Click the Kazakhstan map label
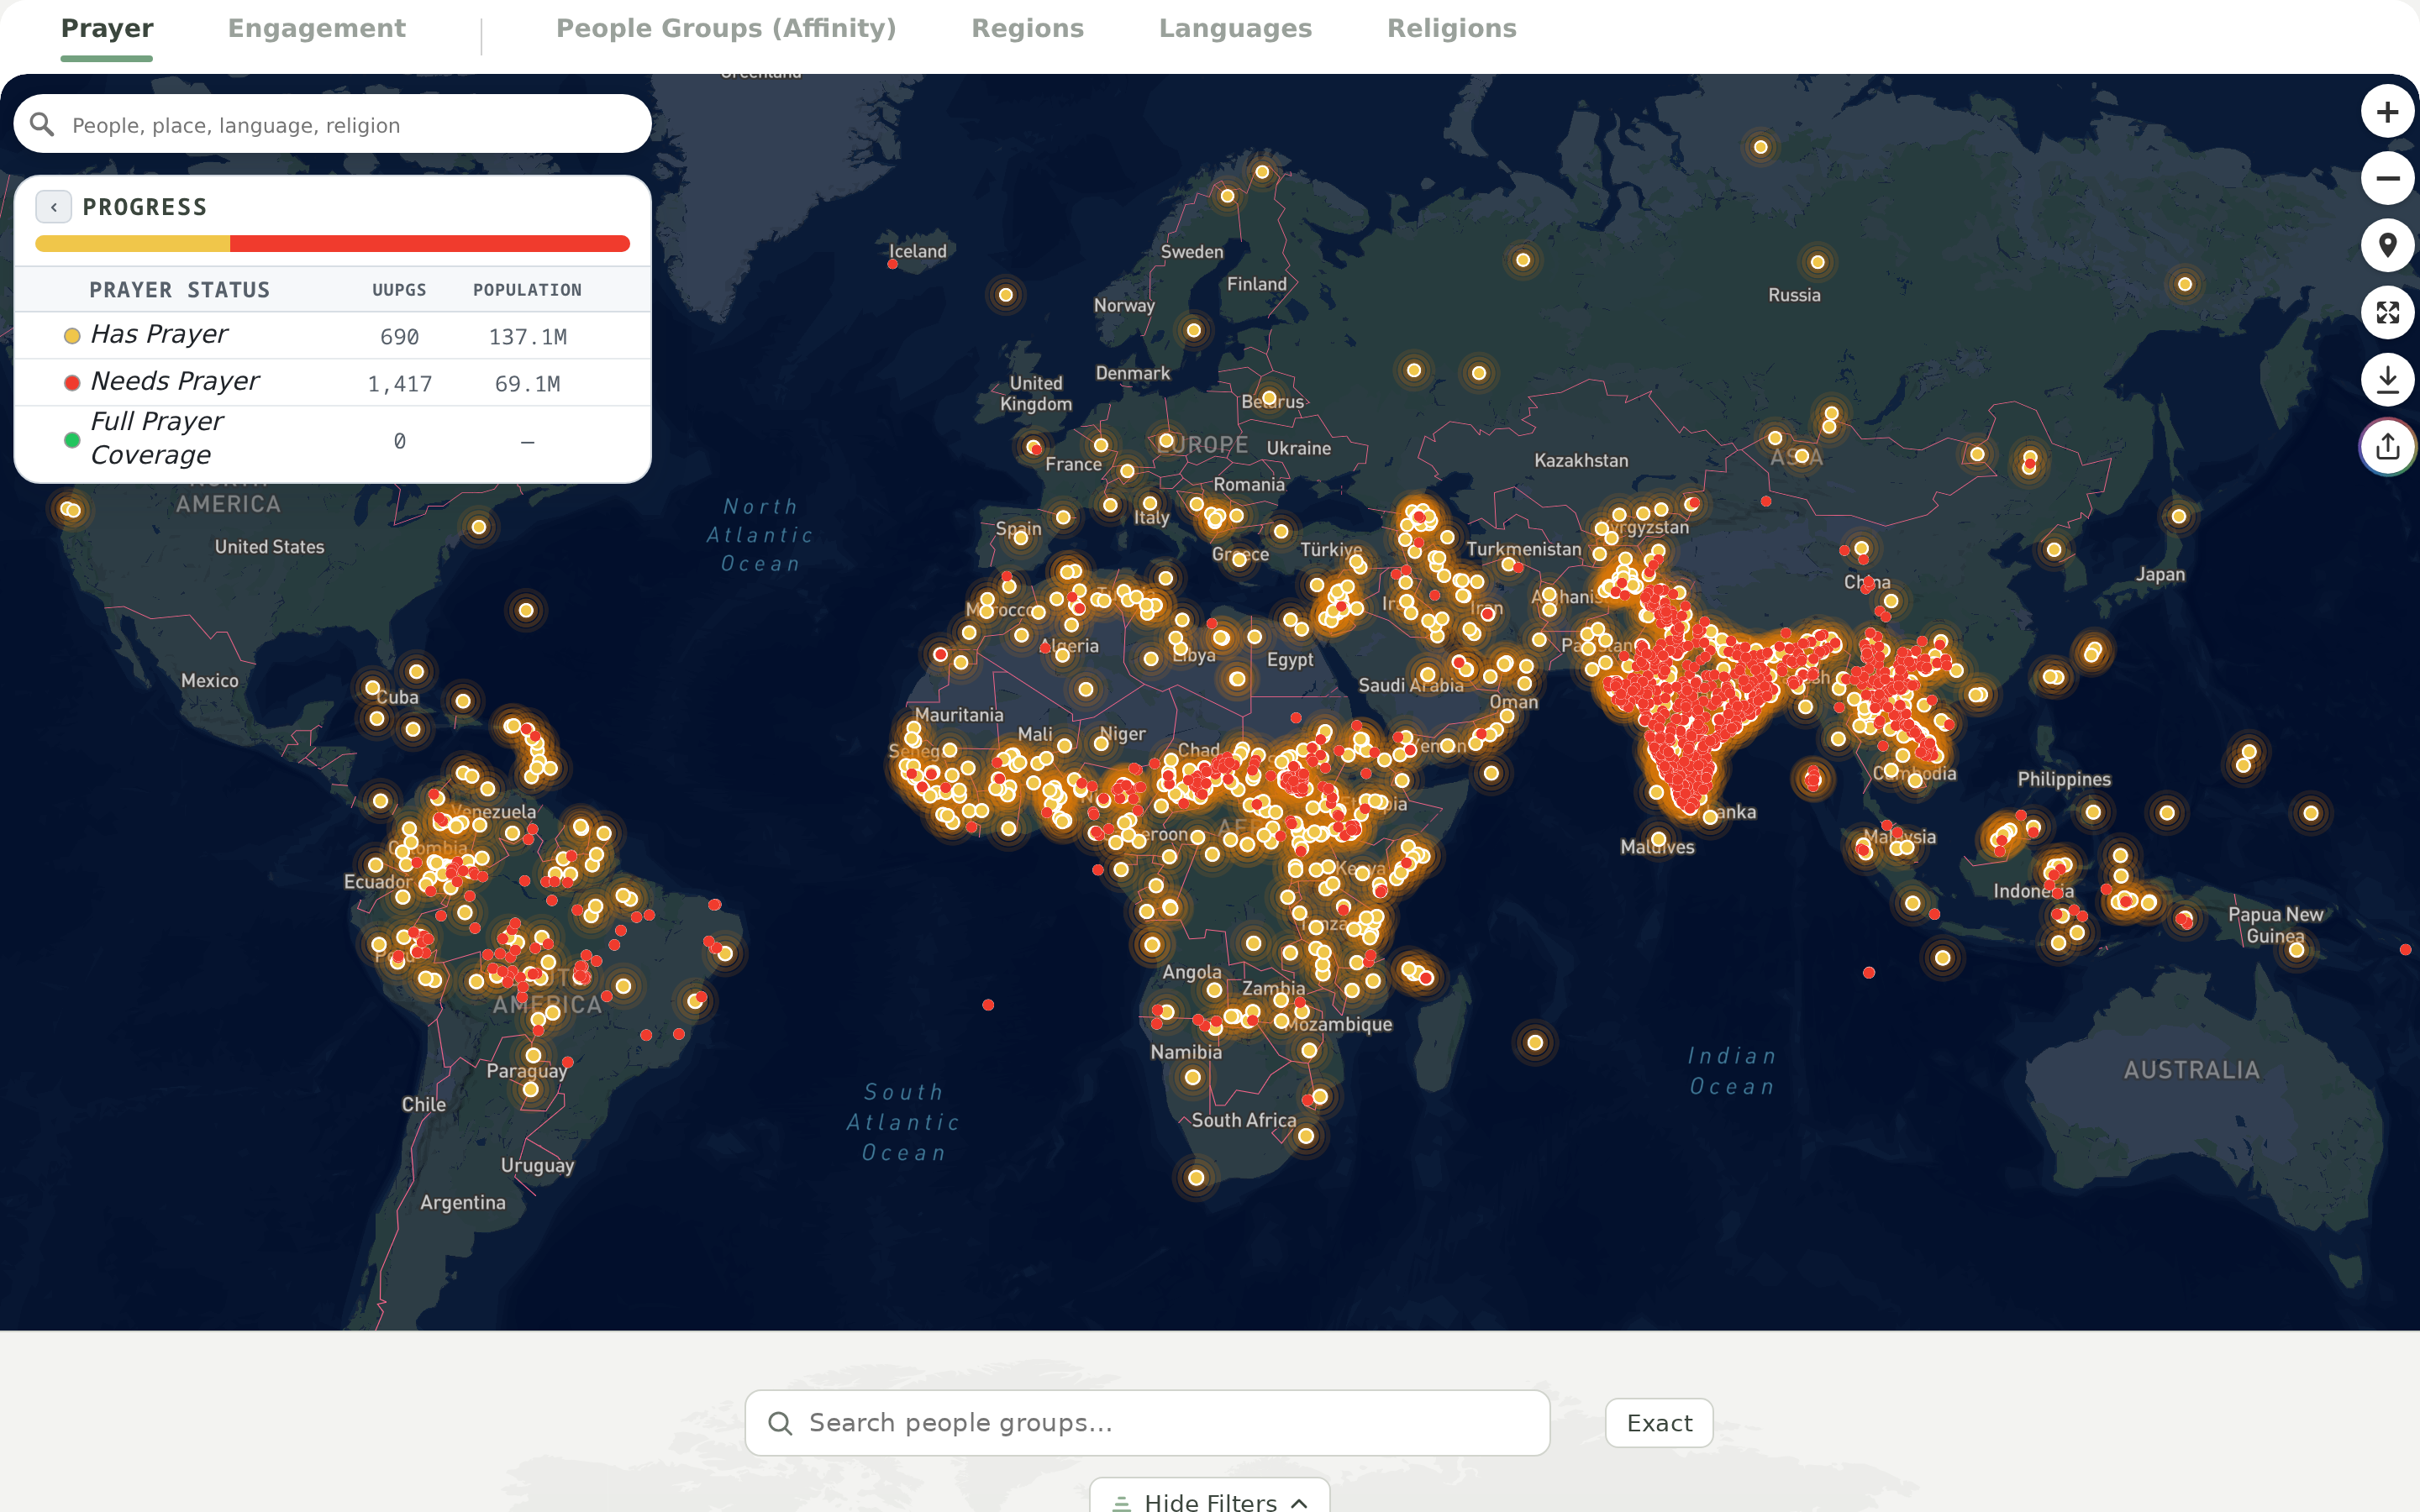 (1581, 461)
